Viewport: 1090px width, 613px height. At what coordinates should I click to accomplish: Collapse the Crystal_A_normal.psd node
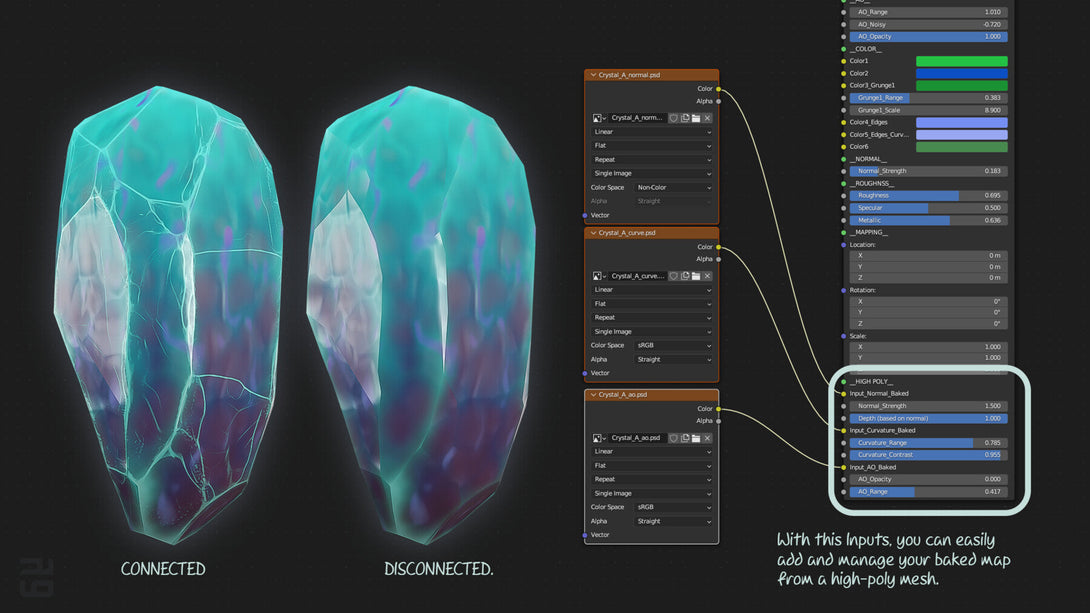click(x=593, y=75)
